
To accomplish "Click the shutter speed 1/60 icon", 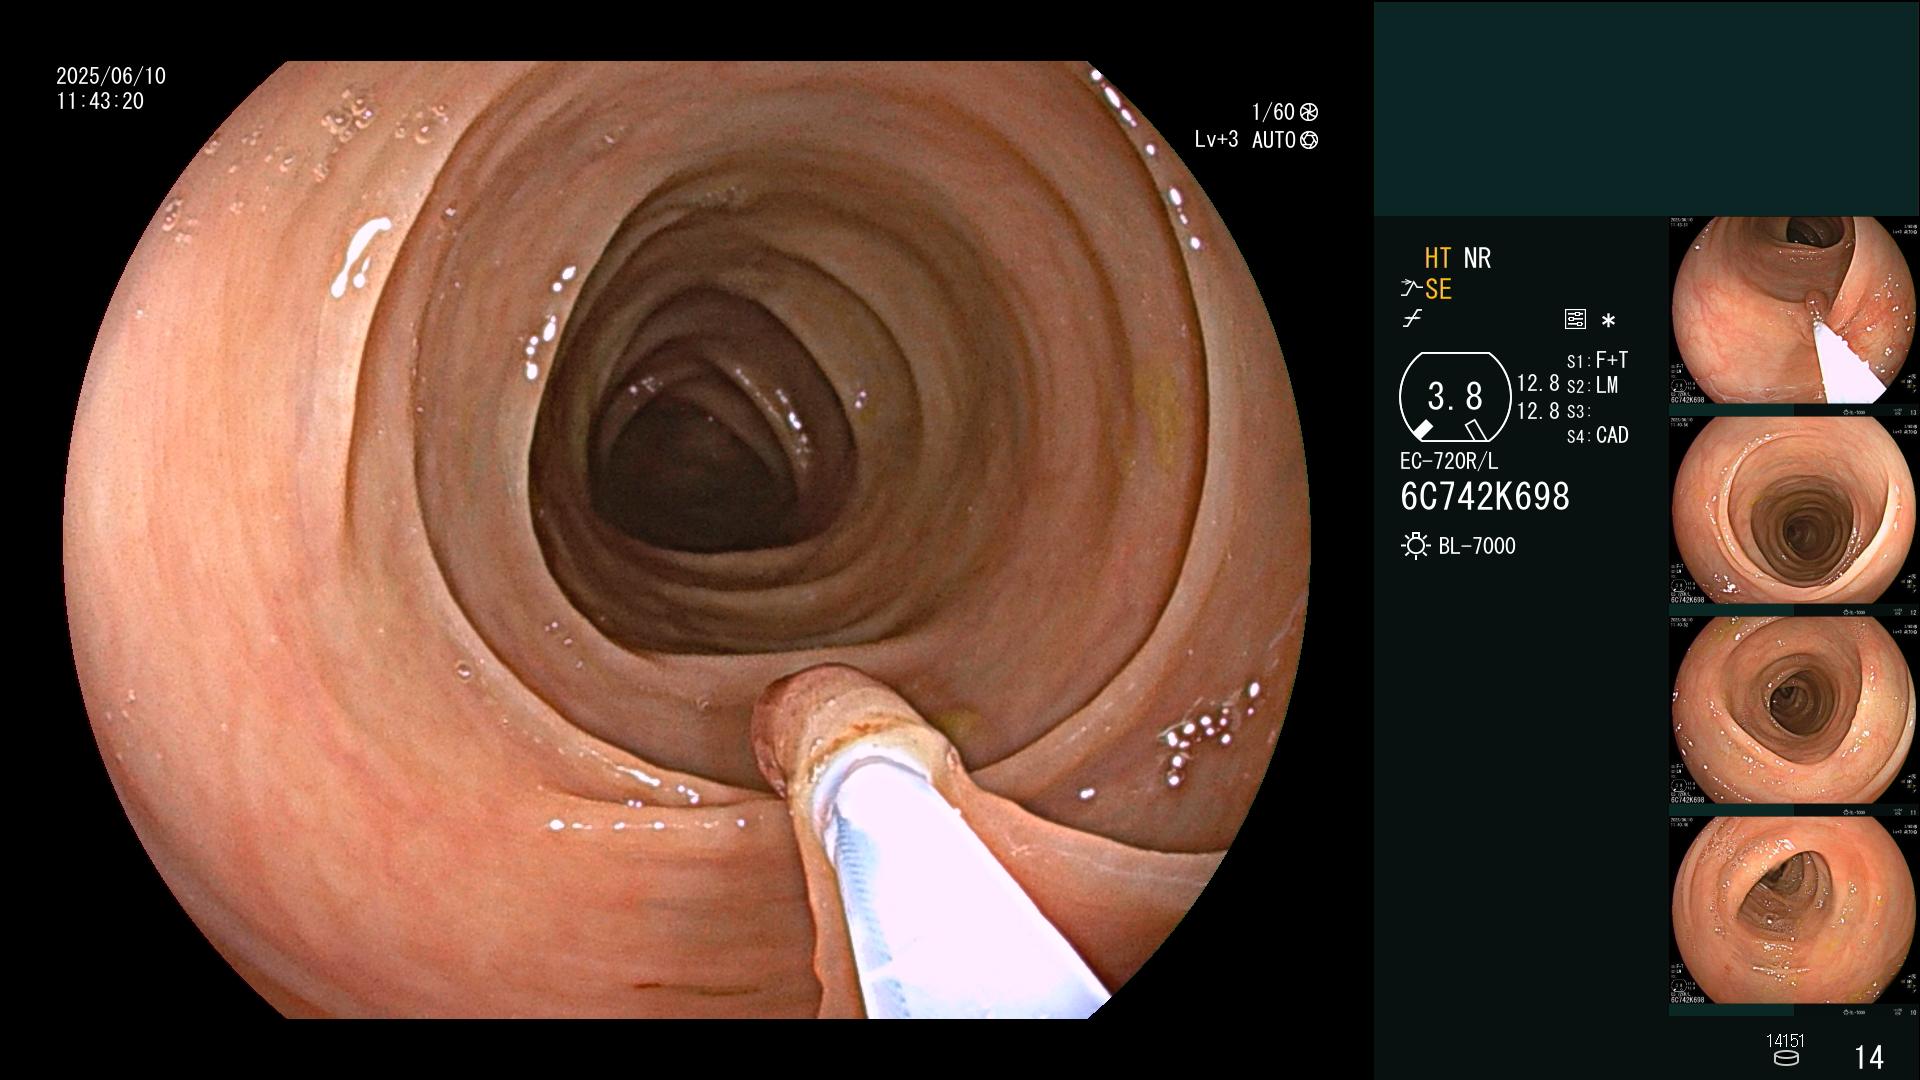I will tap(1308, 112).
